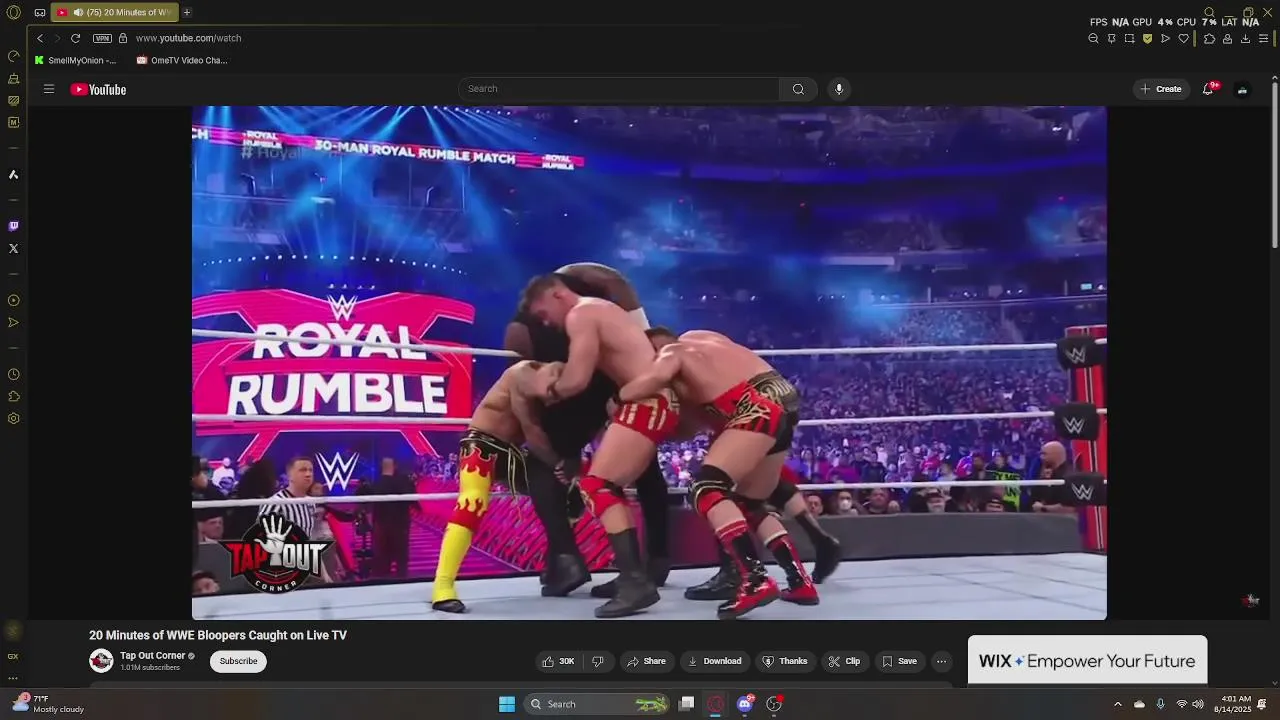Image resolution: width=1280 pixels, height=720 pixels.
Task: Open the Opera GX main menu logo
Action: coord(14,12)
